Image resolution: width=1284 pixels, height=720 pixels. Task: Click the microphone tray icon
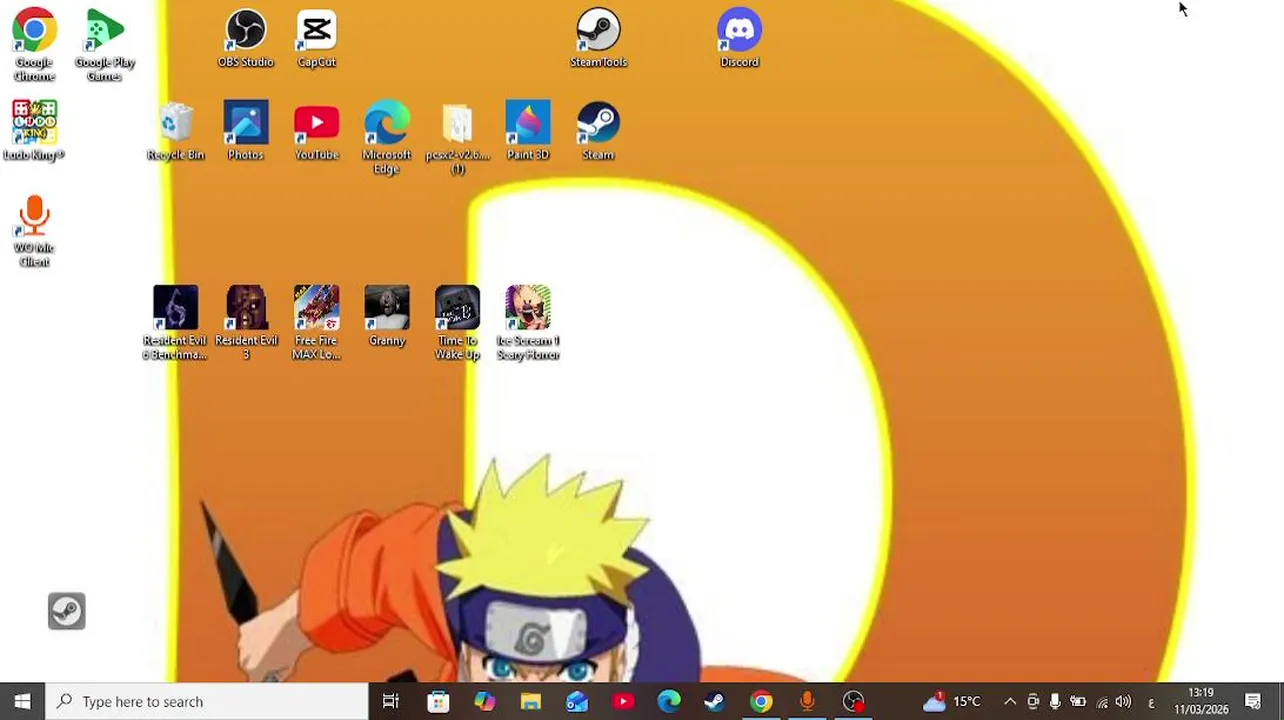point(1055,702)
